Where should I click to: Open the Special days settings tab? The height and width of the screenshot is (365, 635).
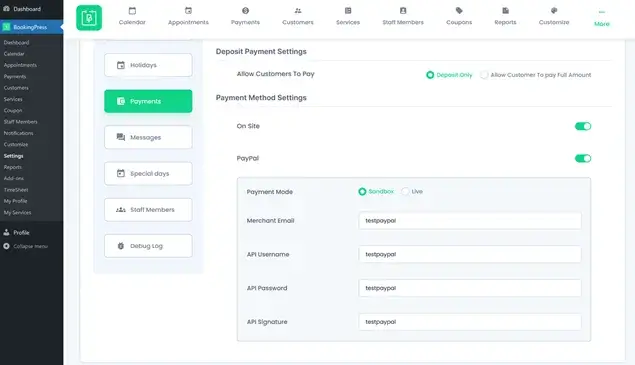148,173
